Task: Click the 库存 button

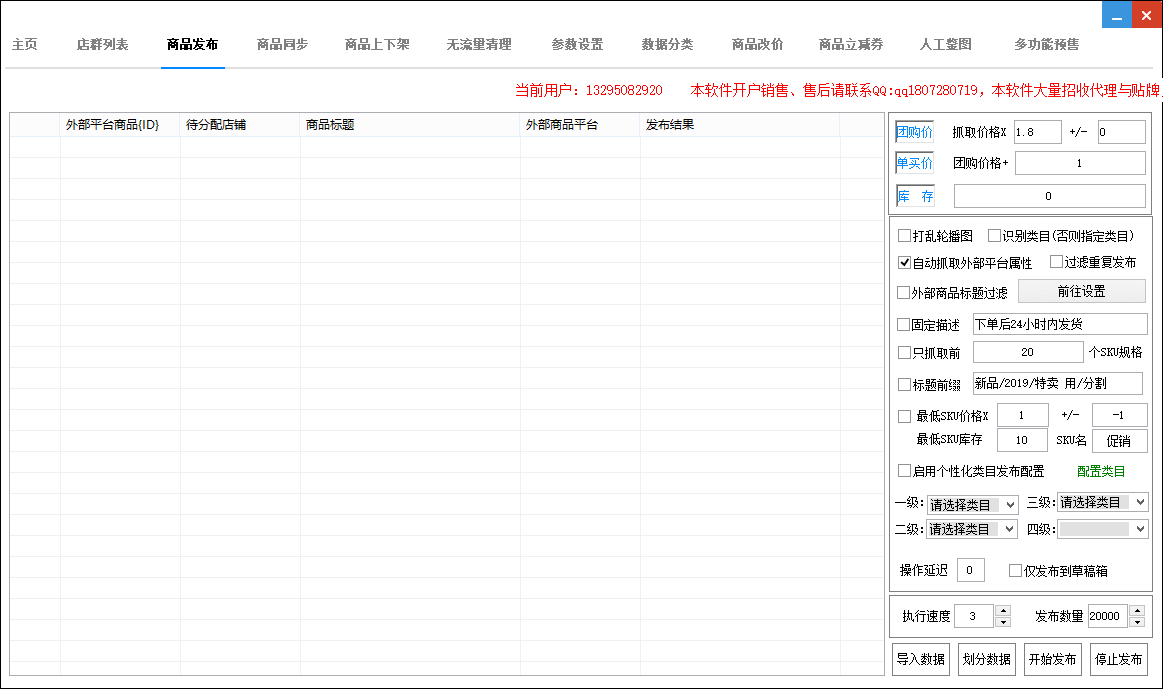Action: pos(914,196)
